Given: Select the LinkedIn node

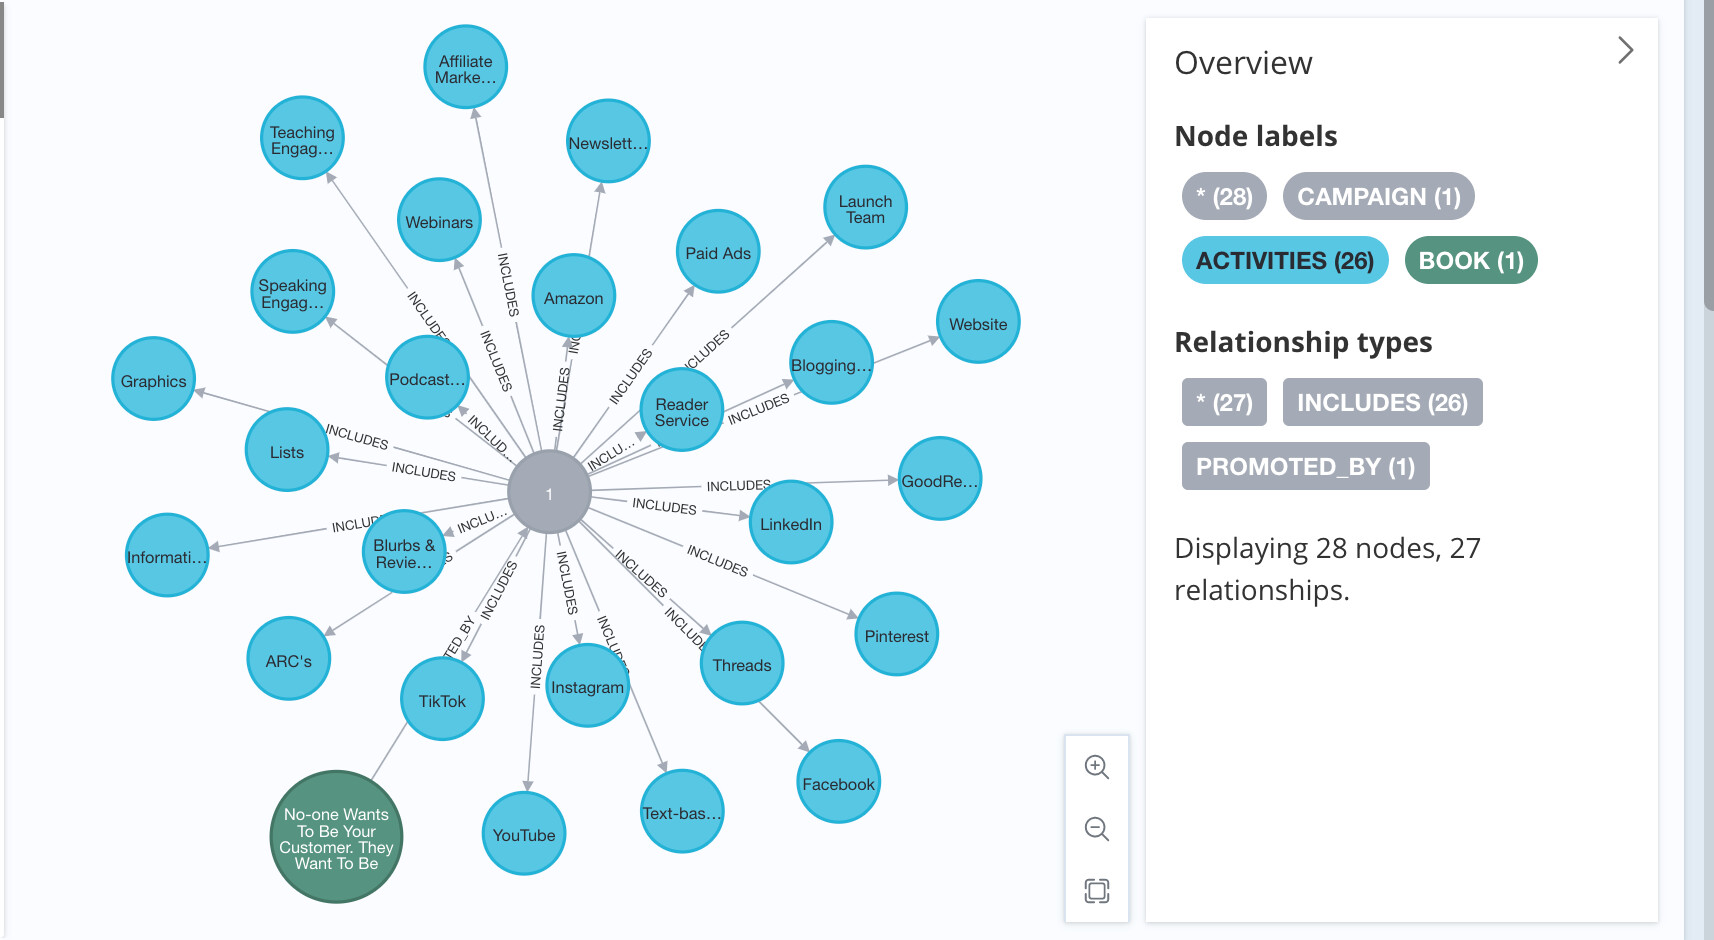Looking at the screenshot, I should point(790,523).
